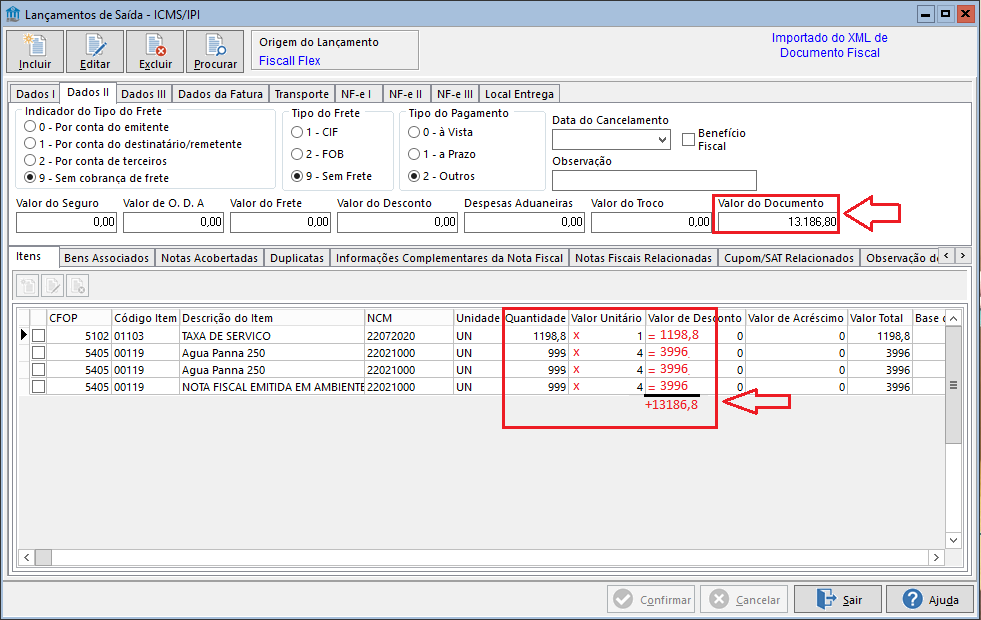Click the edit item icon above grid
The height and width of the screenshot is (620, 981).
(x=53, y=286)
